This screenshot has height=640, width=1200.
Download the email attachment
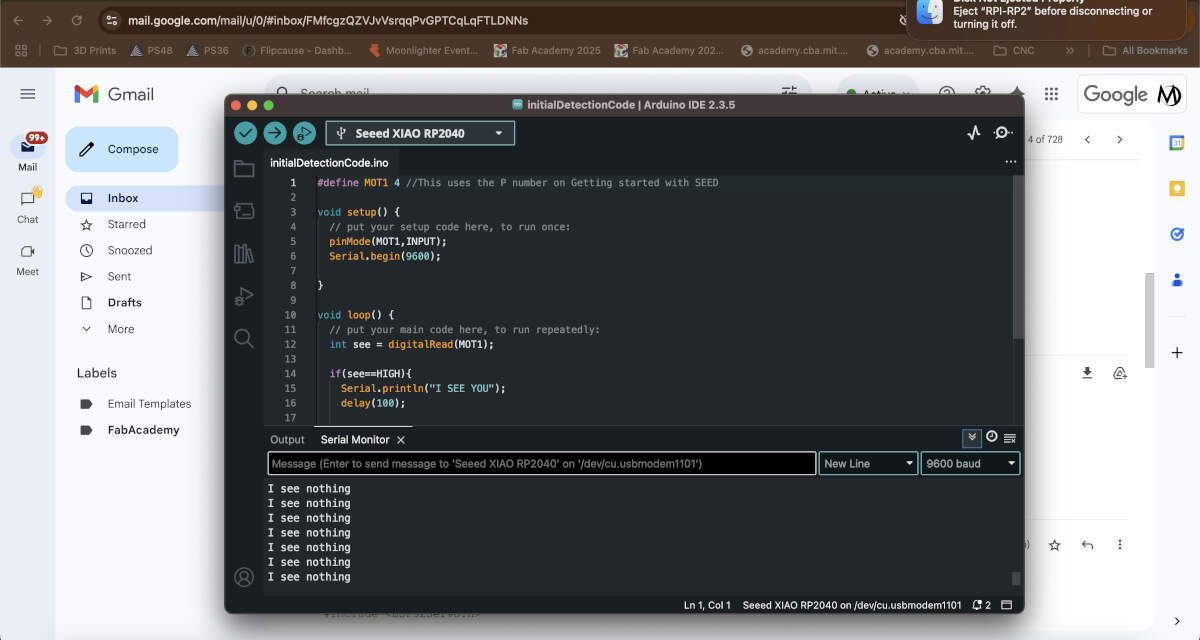1087,373
